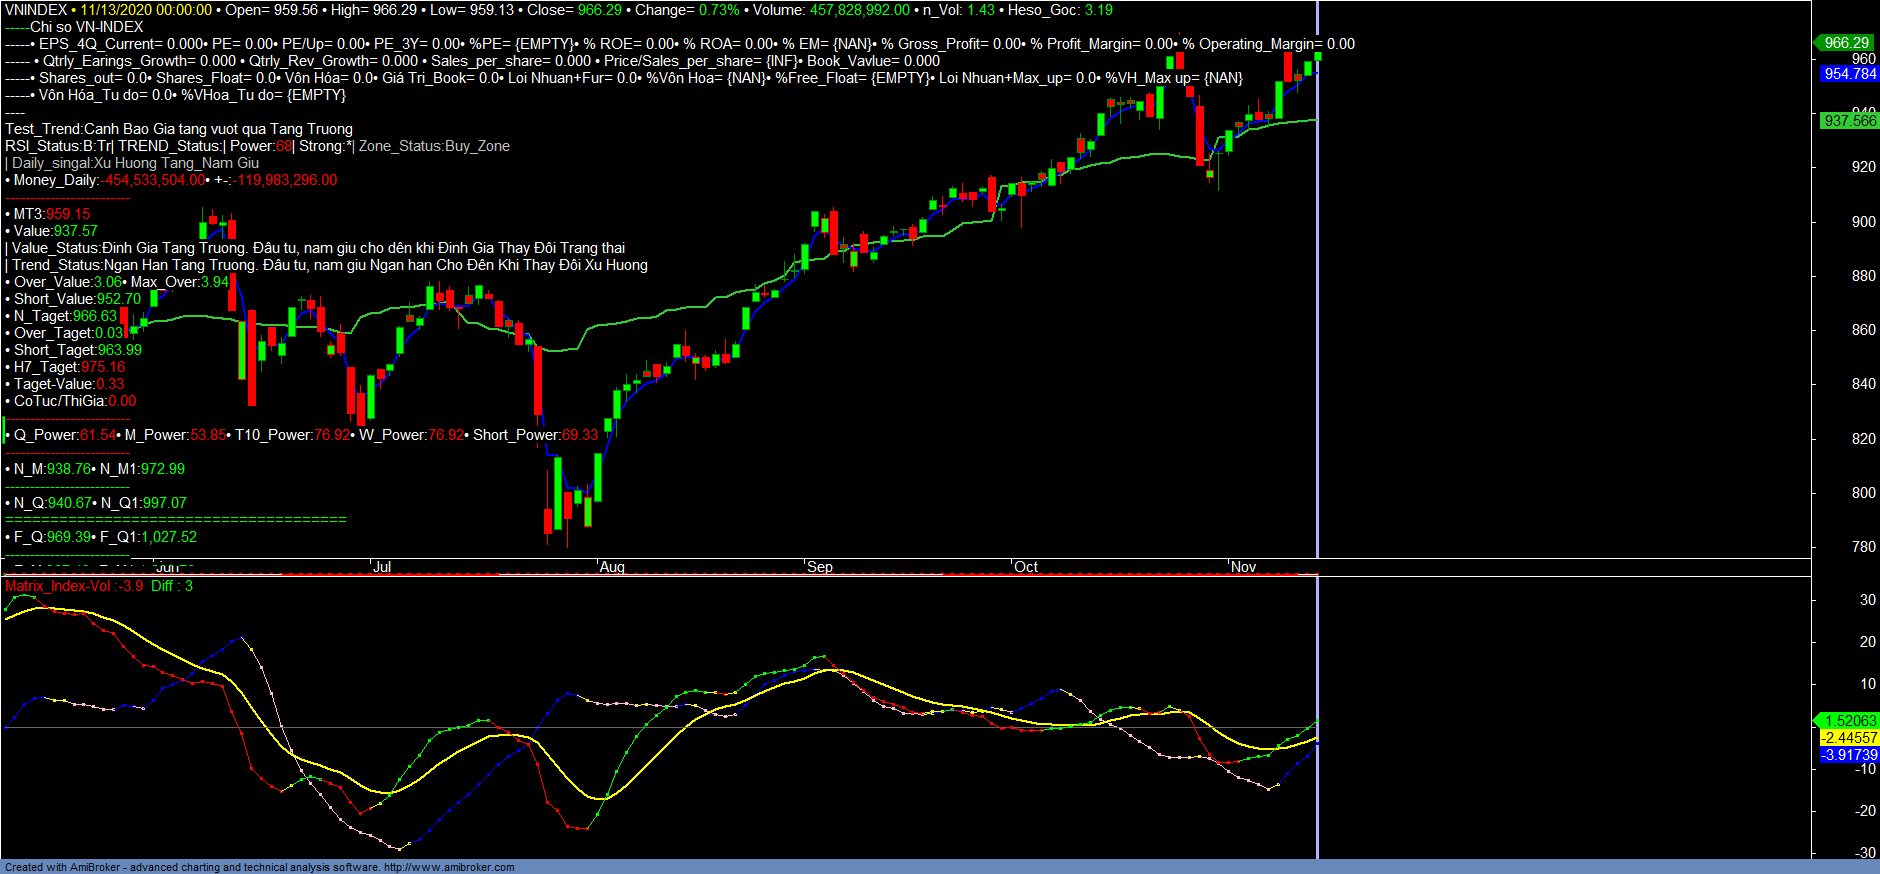
Task: Click the green 1.52063 indicator label
Action: [x=1849, y=721]
